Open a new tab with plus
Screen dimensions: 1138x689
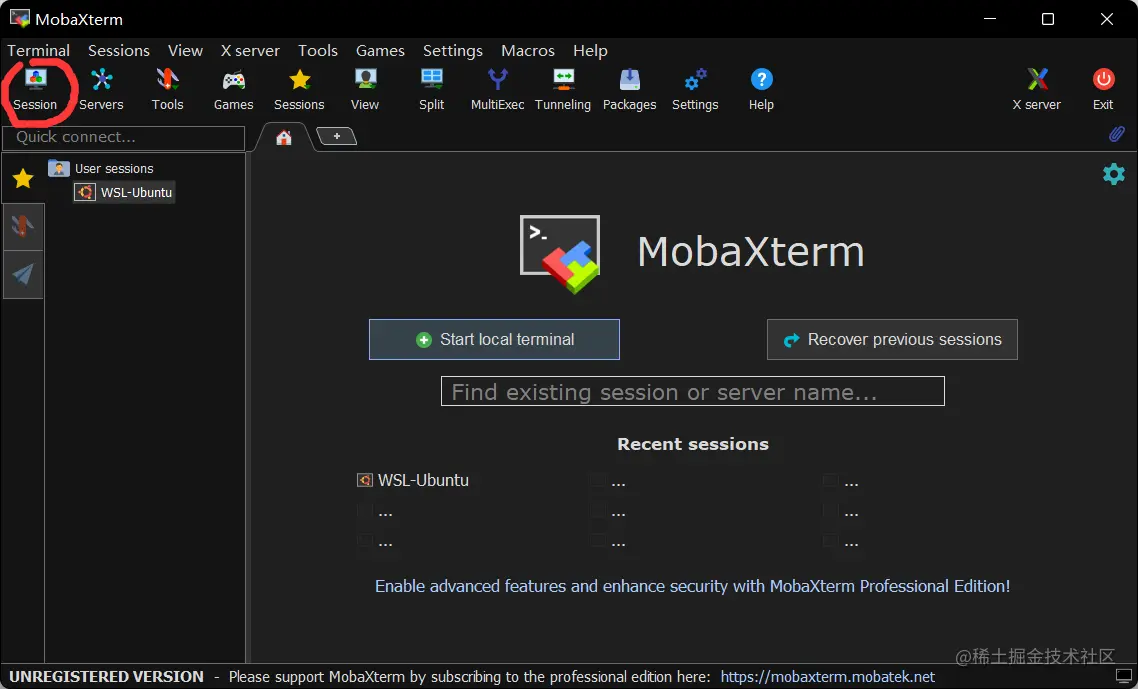[337, 136]
